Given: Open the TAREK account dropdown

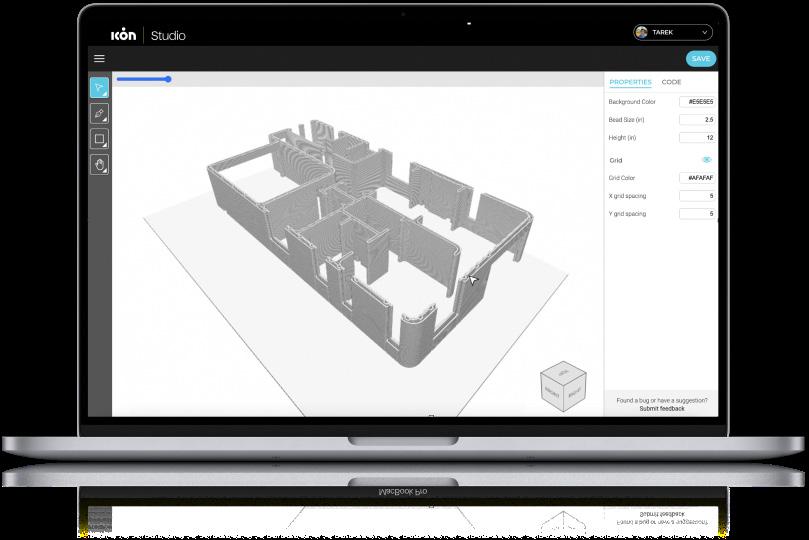Looking at the screenshot, I should 673,32.
